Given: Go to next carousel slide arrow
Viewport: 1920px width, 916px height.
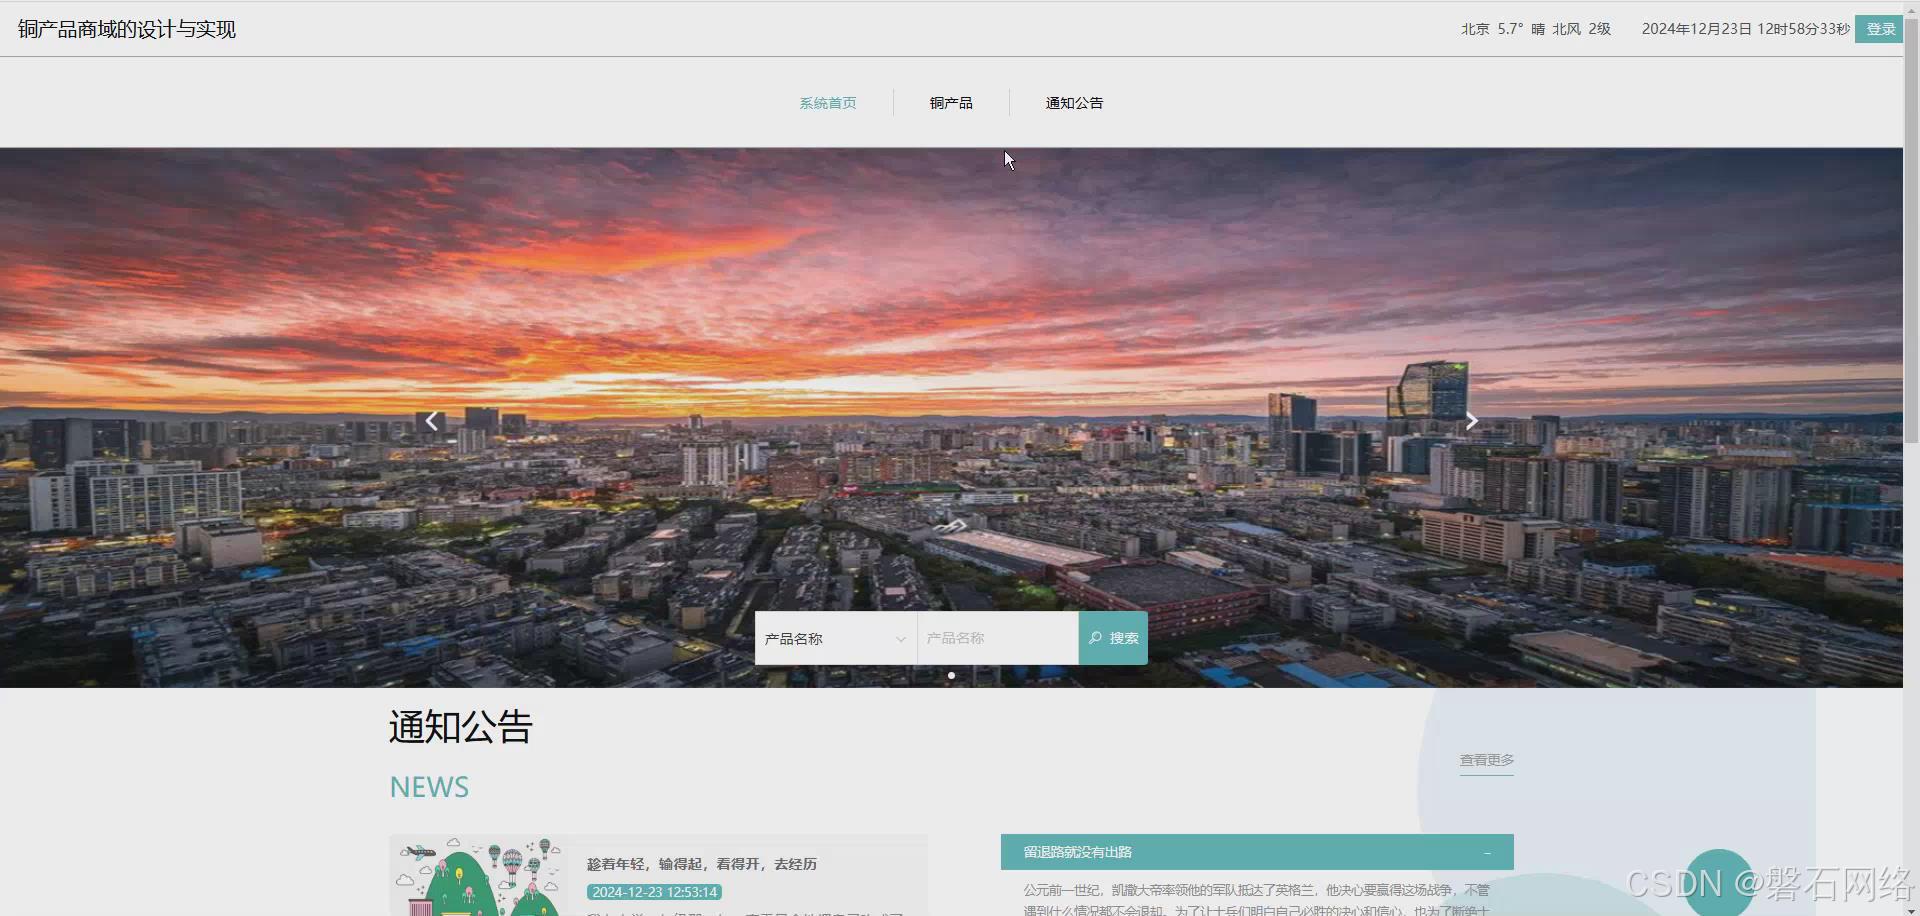Looking at the screenshot, I should click(1471, 421).
